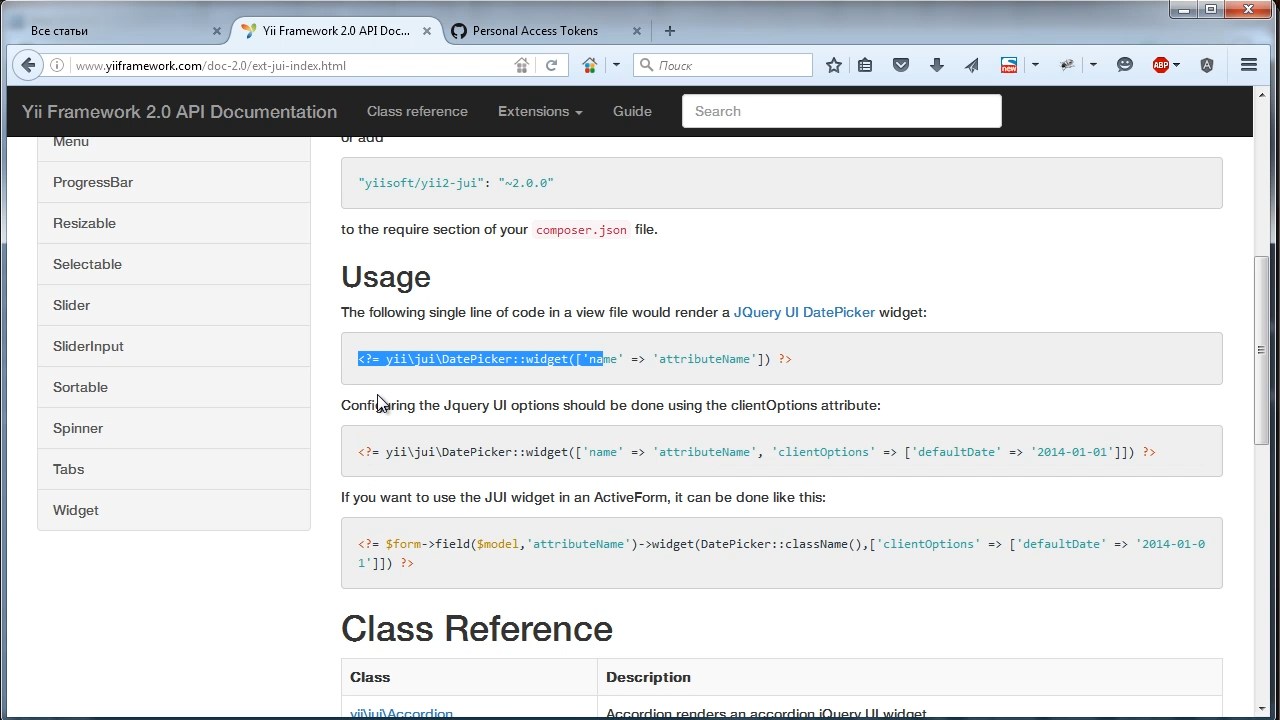Open the downloads arrow icon

[x=937, y=65]
